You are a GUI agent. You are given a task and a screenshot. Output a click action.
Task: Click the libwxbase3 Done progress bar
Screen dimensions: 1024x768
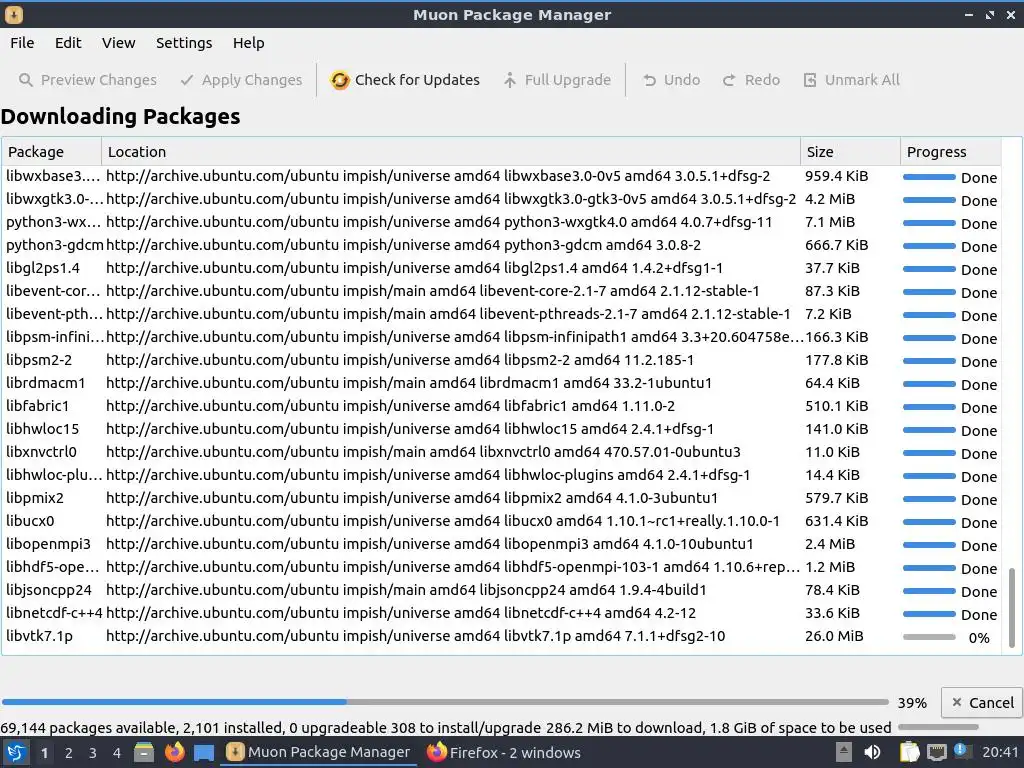point(929,176)
